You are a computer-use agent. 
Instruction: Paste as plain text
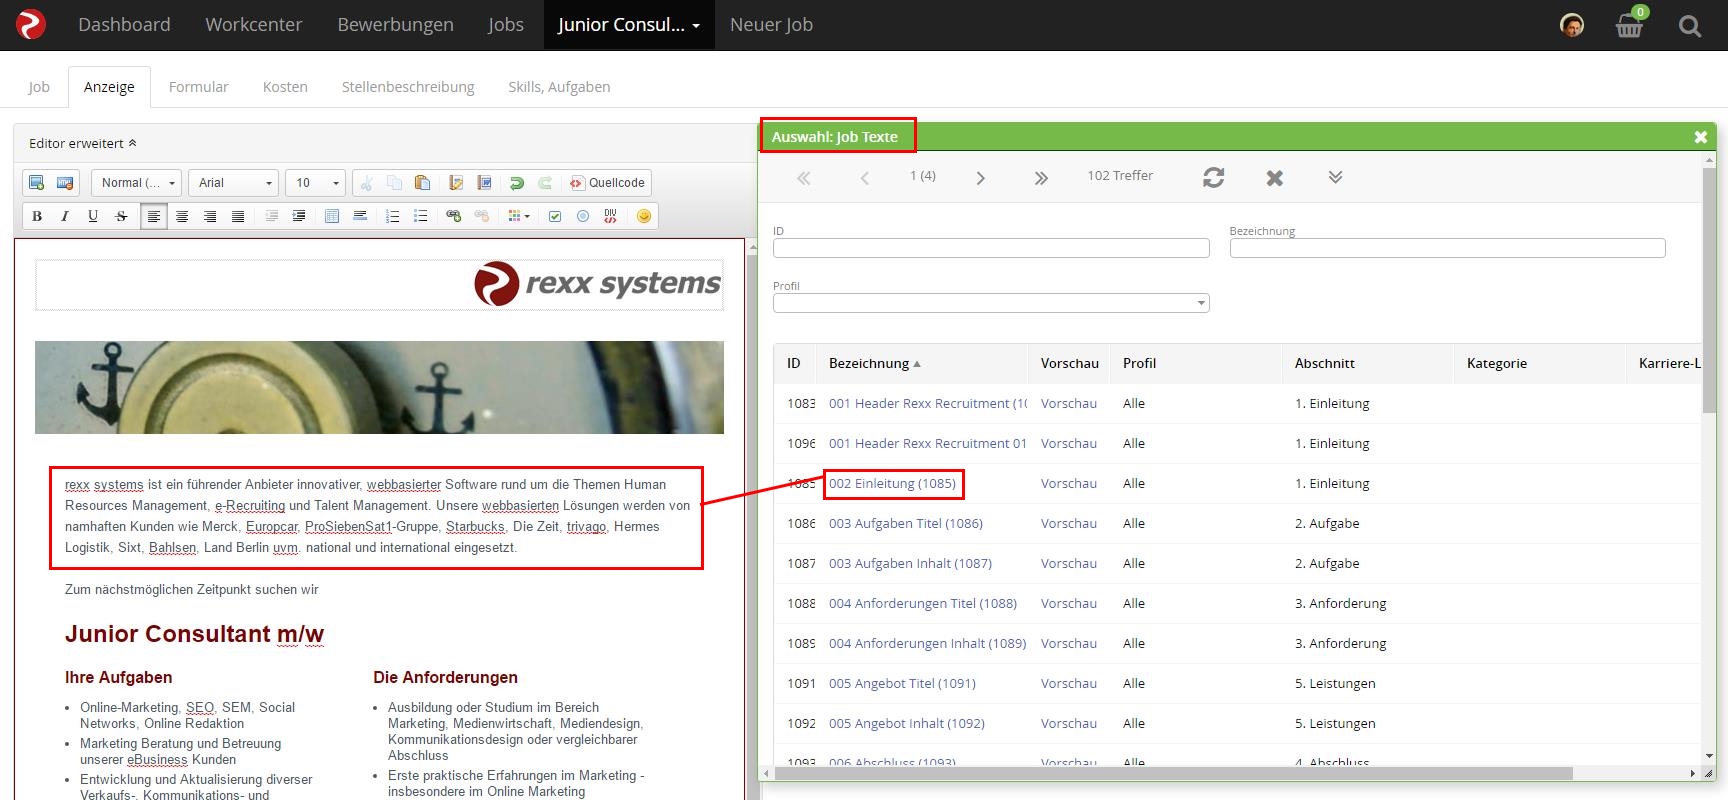[x=456, y=183]
